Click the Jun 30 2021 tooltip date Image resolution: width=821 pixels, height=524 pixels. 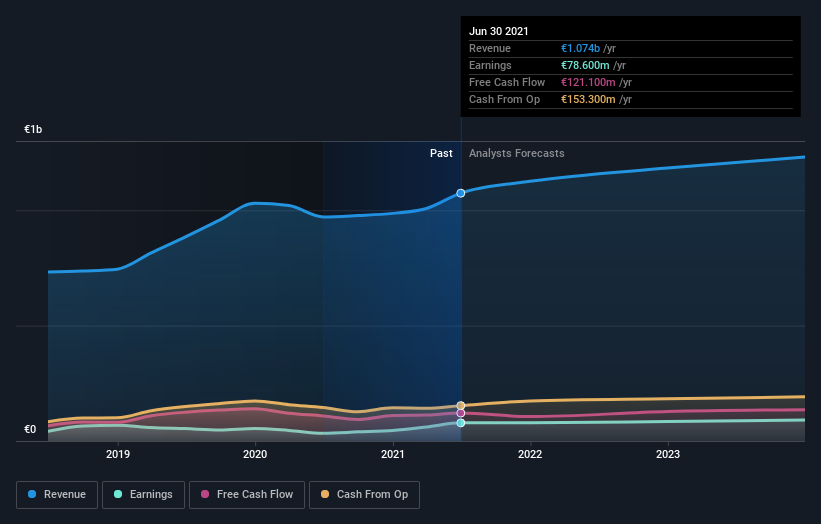pos(498,31)
